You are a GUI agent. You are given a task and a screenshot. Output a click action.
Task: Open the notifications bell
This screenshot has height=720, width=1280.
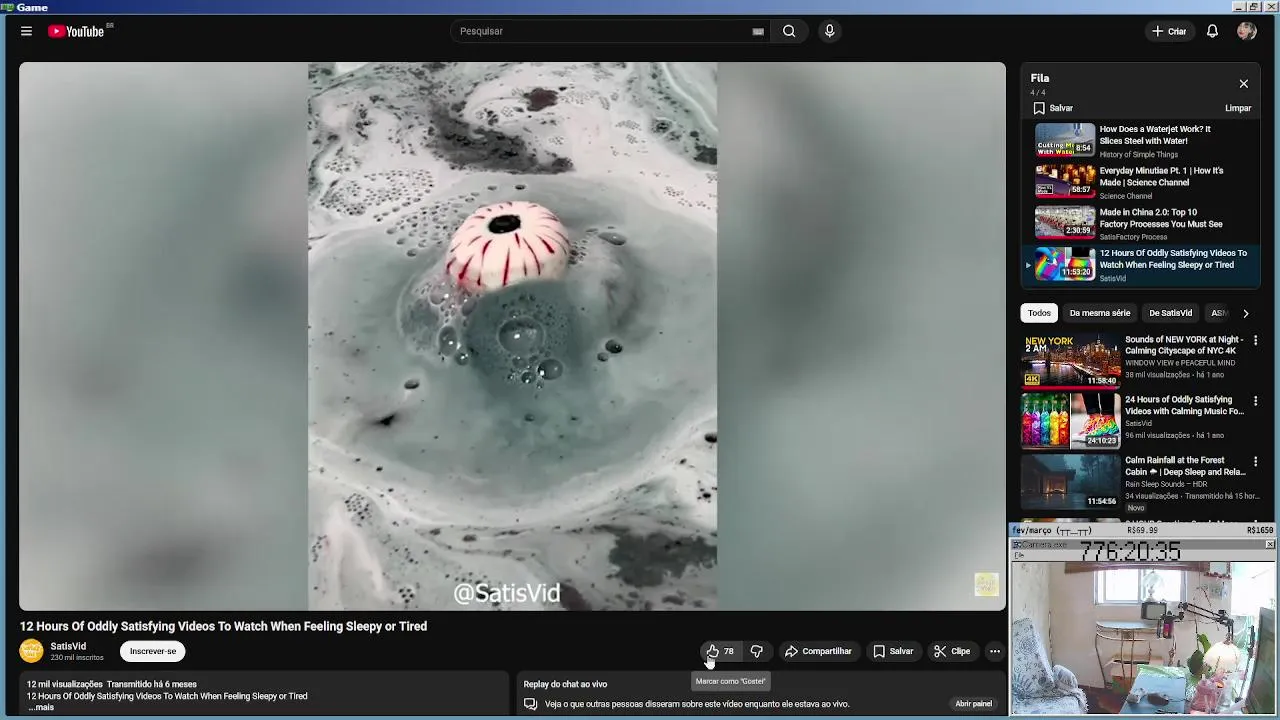coord(1212,31)
